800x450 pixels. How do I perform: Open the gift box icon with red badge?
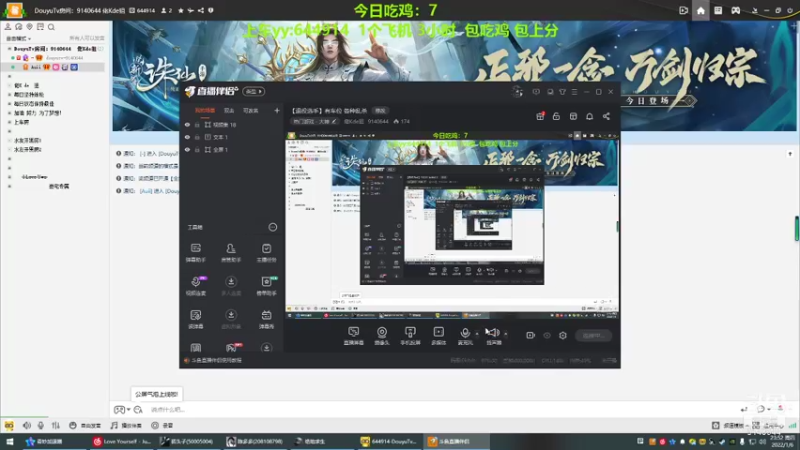[x=540, y=116]
